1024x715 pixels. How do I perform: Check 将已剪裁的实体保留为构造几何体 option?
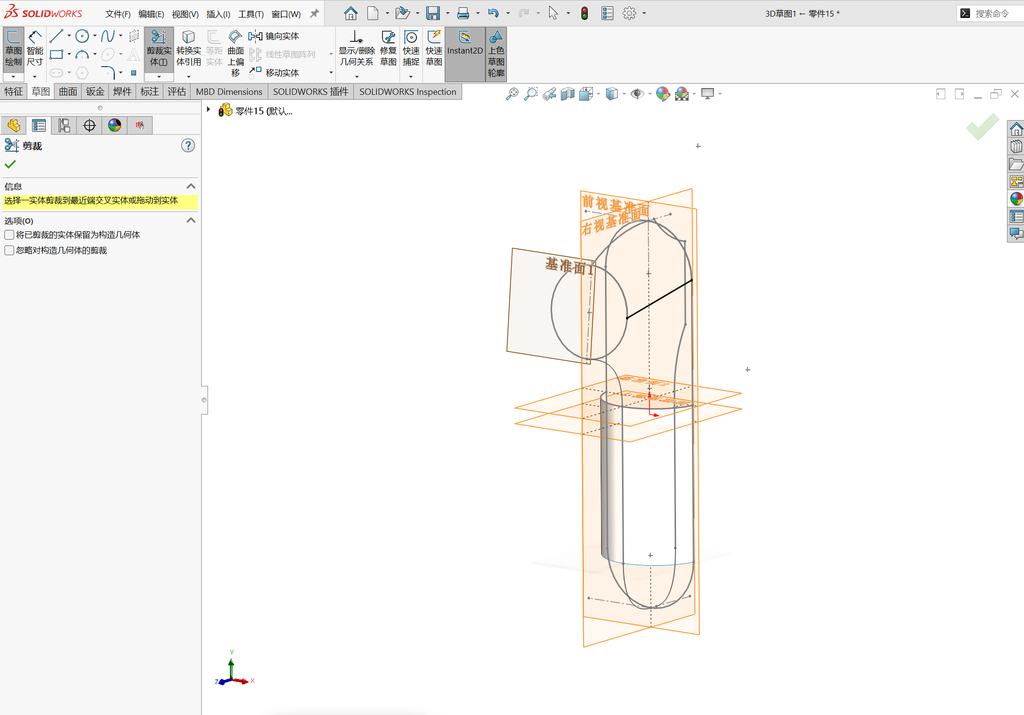click(9, 235)
